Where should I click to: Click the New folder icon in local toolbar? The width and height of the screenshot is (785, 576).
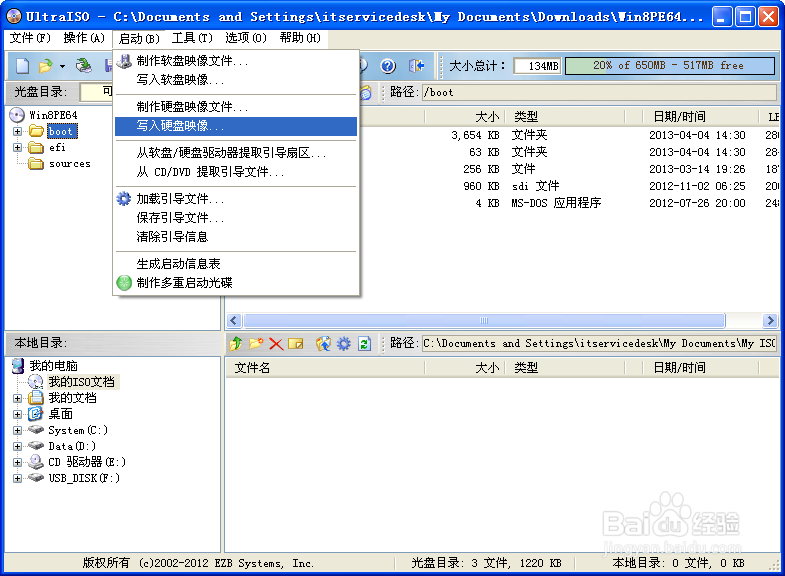tap(256, 343)
